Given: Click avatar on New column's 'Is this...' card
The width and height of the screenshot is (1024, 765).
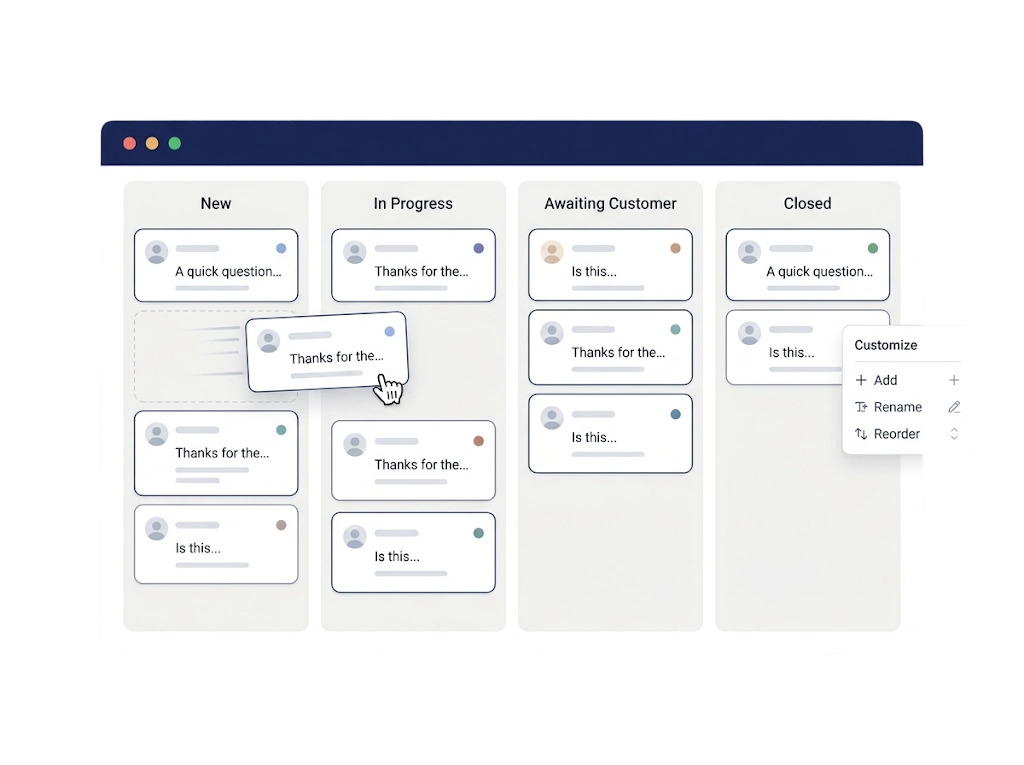Looking at the screenshot, I should [x=157, y=529].
